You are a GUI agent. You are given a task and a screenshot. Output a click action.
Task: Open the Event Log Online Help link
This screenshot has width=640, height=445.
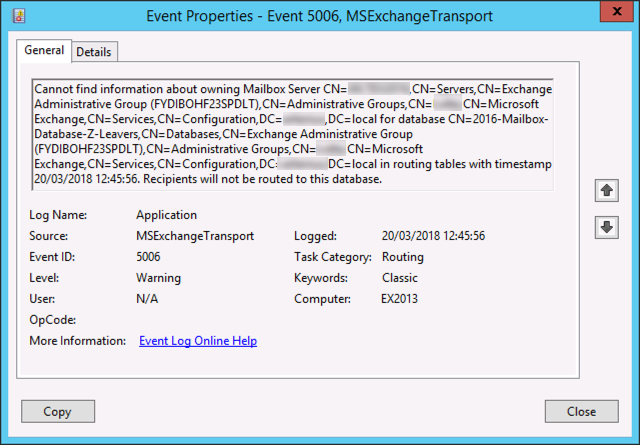[x=198, y=341]
